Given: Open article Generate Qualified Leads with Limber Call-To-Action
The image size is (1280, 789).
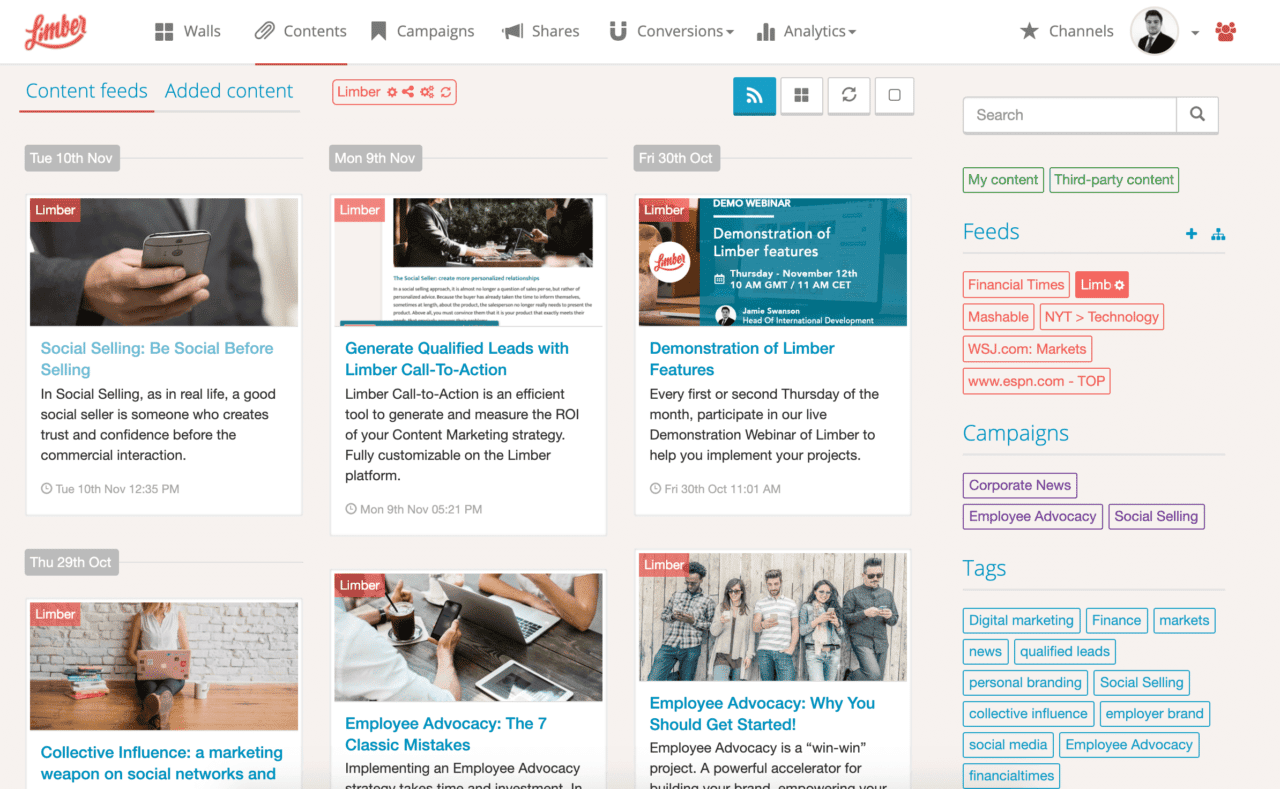Looking at the screenshot, I should (457, 359).
